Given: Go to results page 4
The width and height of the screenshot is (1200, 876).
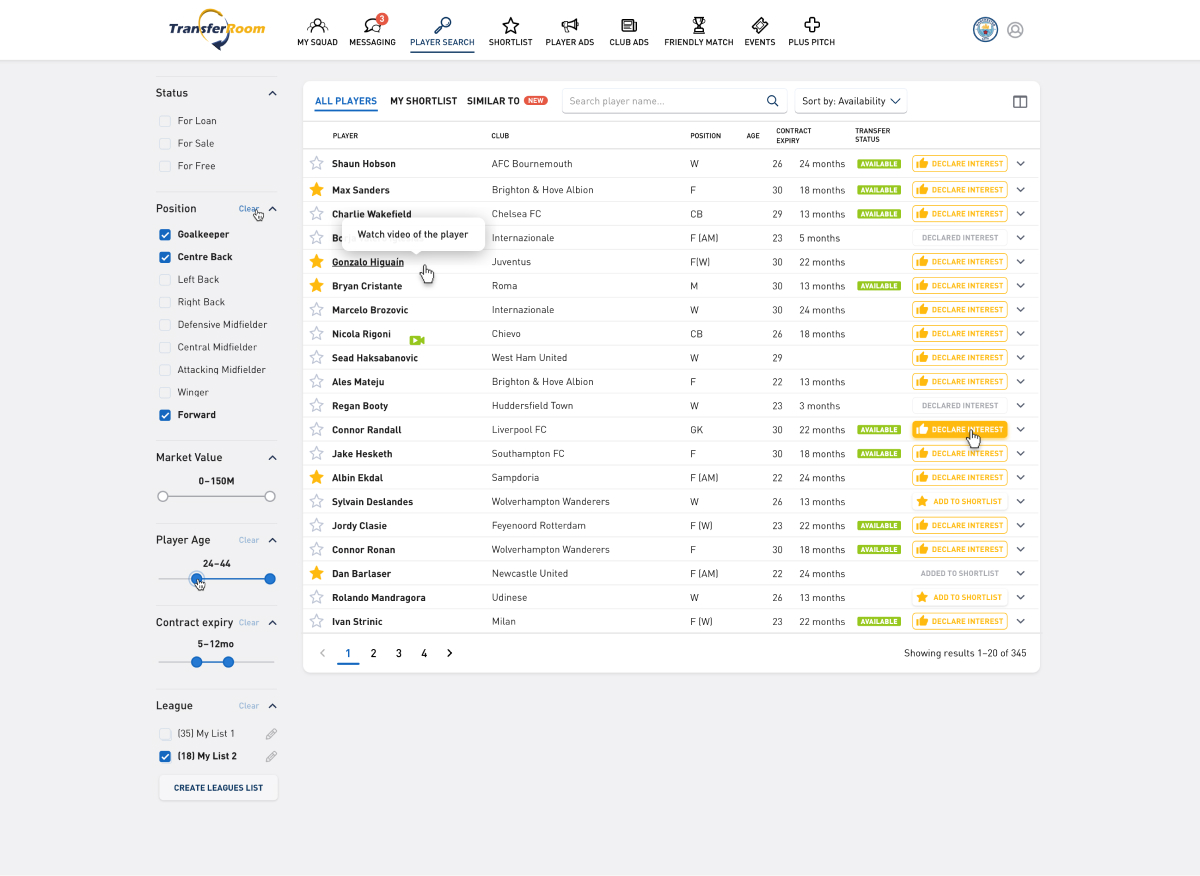Looking at the screenshot, I should tap(424, 653).
